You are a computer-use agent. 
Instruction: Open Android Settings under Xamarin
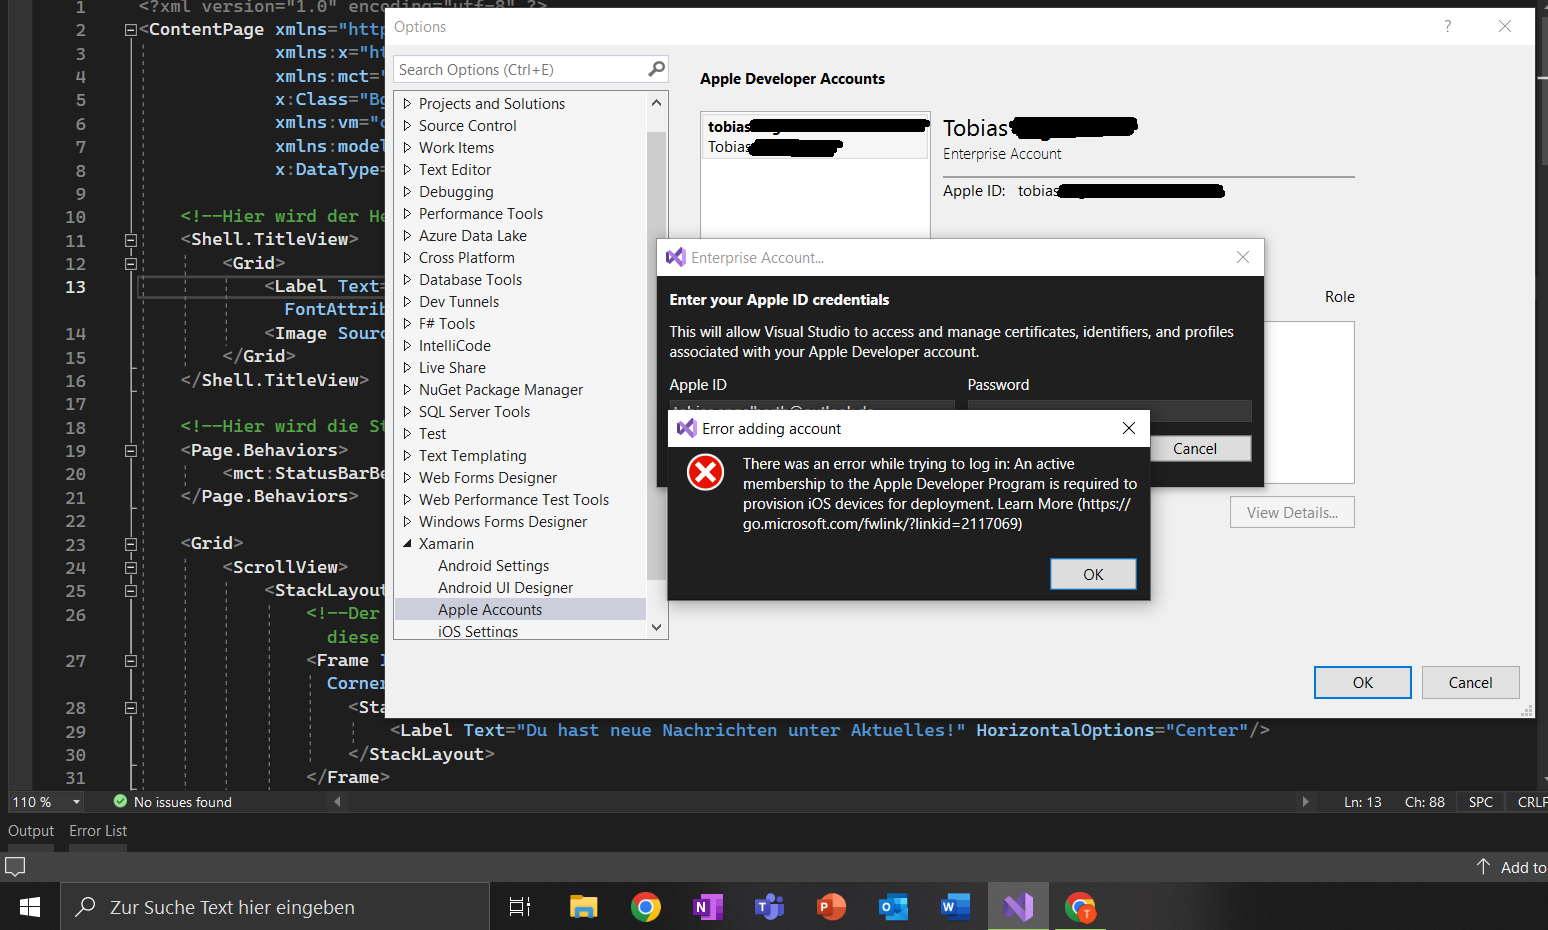(493, 566)
